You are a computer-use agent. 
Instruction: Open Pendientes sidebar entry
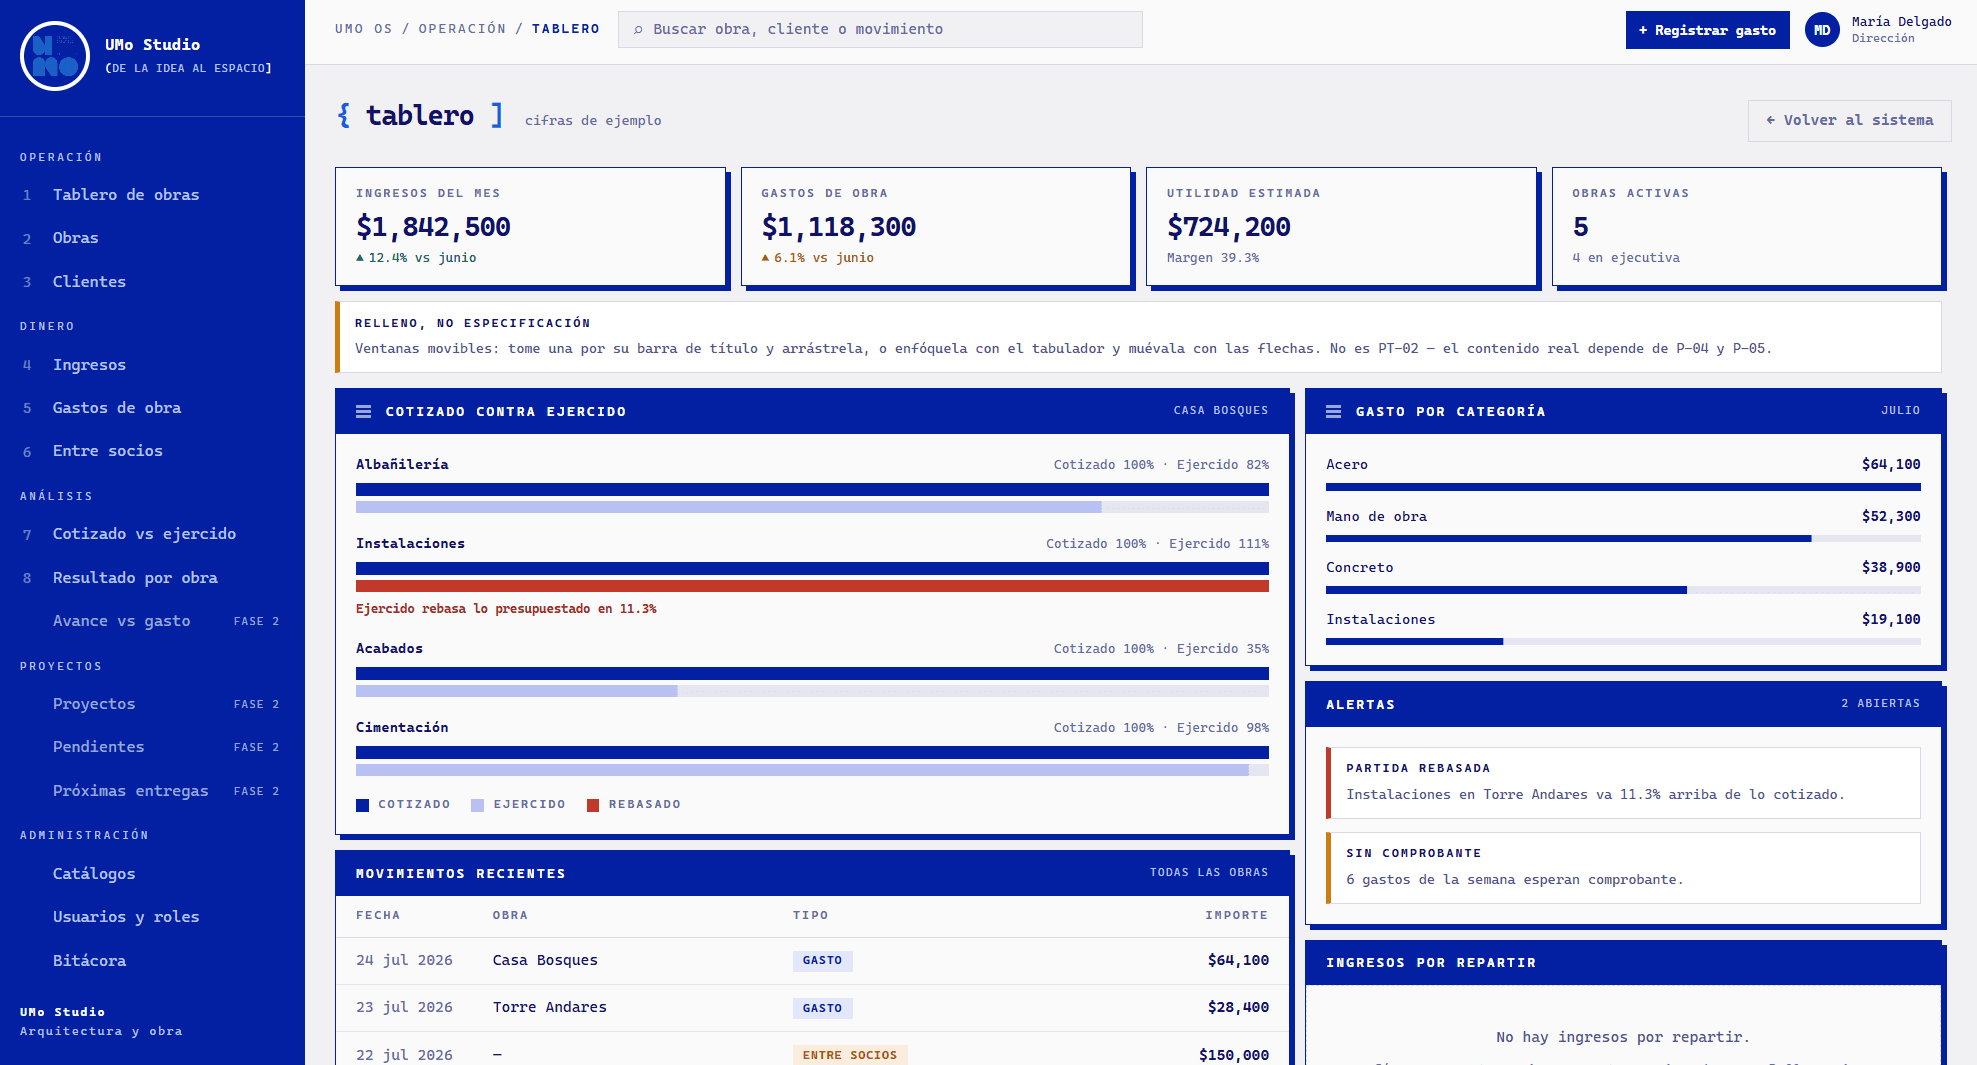coord(152,747)
